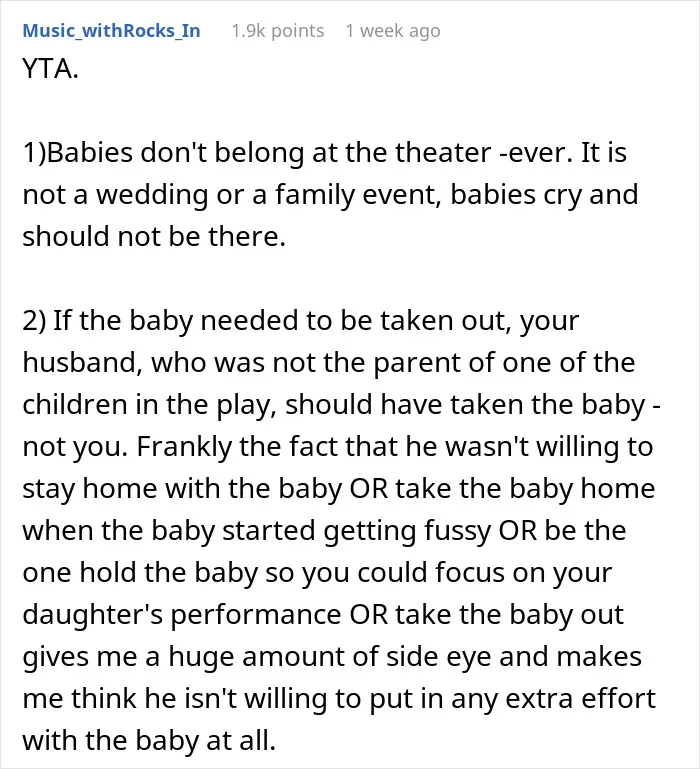Click the '2)' numbering at second point

[34, 321]
